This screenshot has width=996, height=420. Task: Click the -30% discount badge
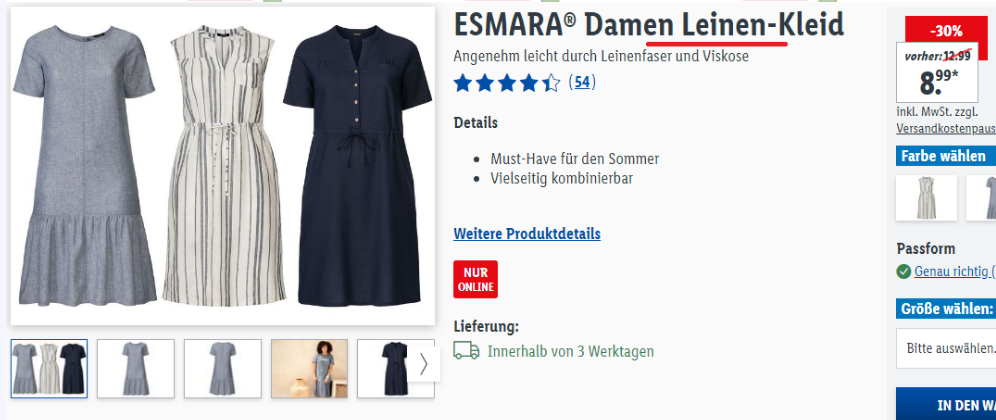946,30
